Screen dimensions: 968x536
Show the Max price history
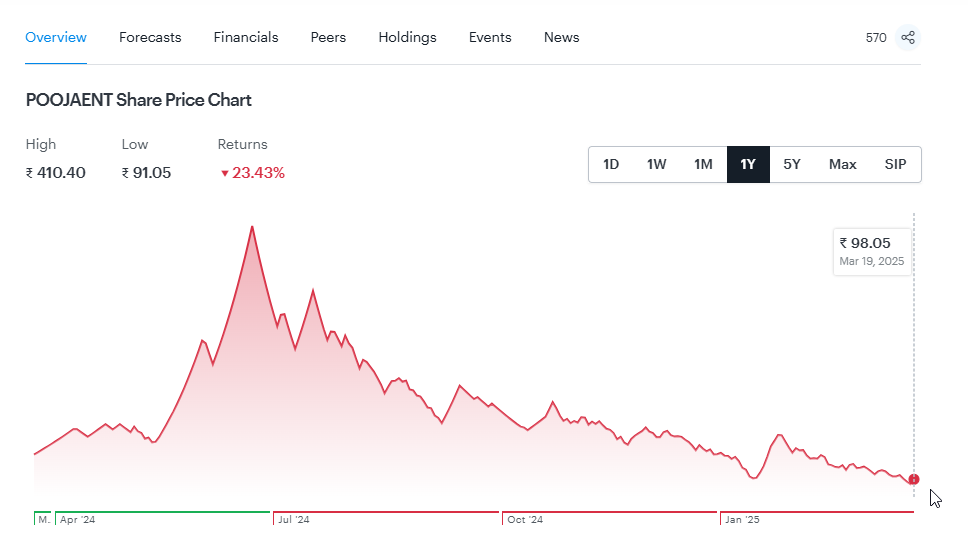pyautogui.click(x=842, y=164)
